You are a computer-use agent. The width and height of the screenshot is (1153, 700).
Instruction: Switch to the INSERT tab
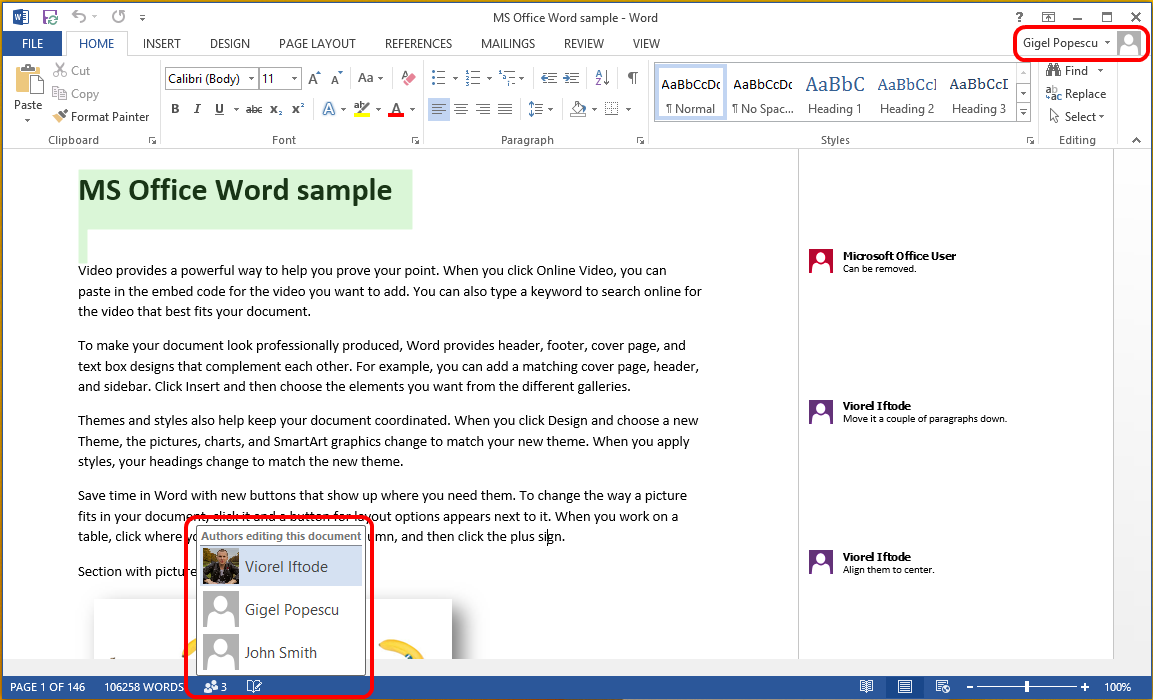point(162,43)
